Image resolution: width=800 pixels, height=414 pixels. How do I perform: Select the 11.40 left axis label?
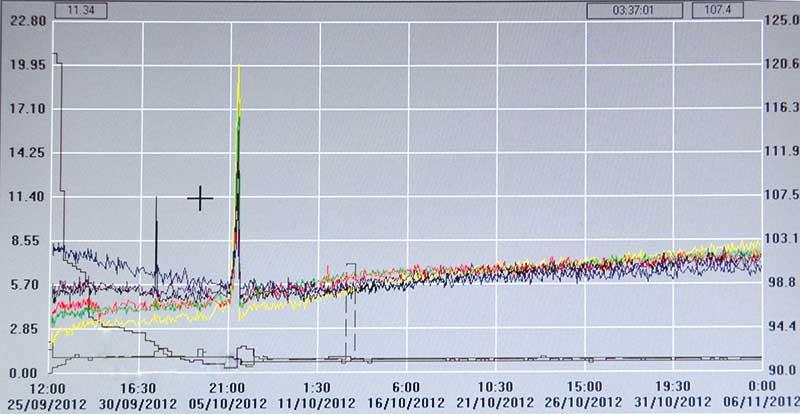point(23,197)
